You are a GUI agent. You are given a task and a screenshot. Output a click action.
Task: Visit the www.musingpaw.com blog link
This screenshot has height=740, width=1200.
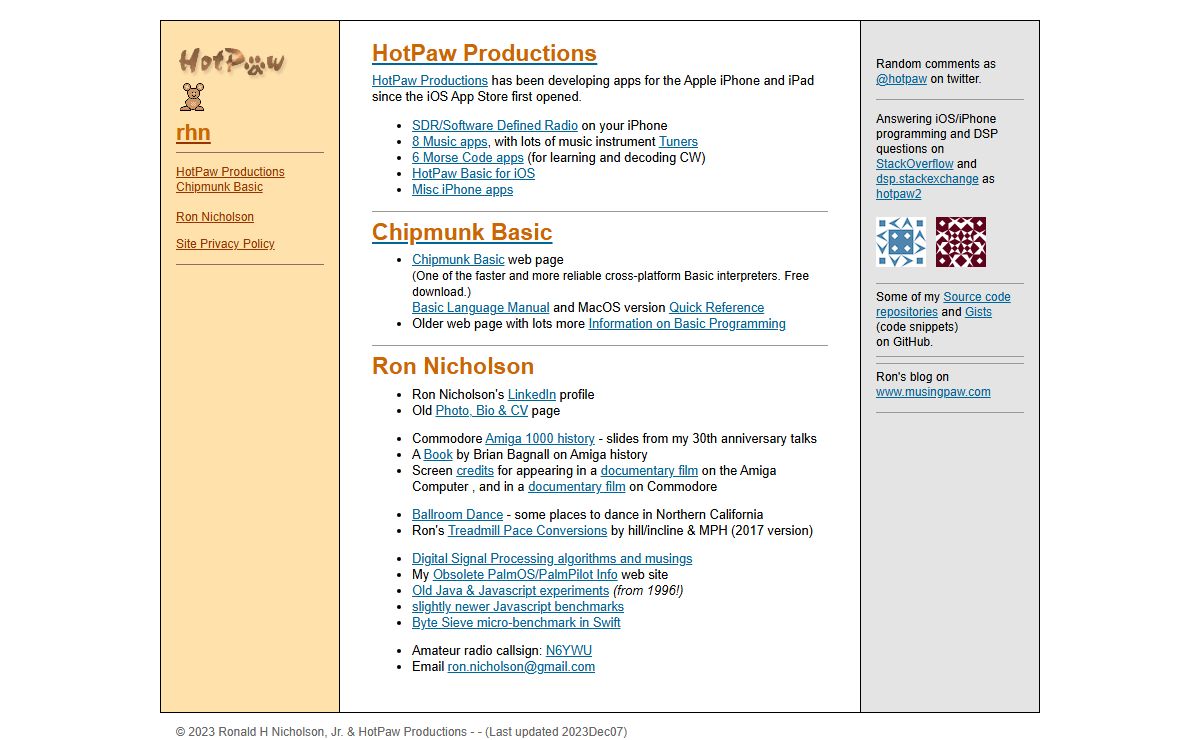pos(933,392)
